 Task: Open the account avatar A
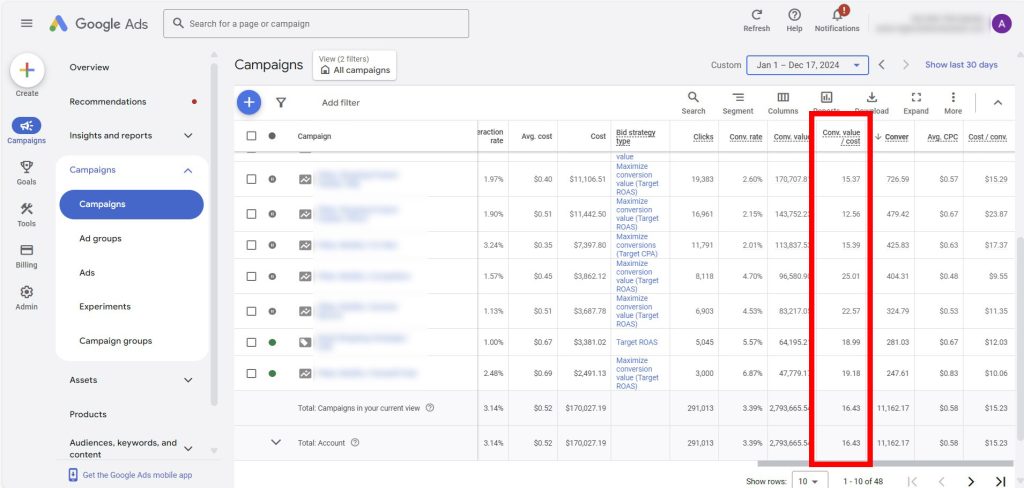click(1001, 24)
